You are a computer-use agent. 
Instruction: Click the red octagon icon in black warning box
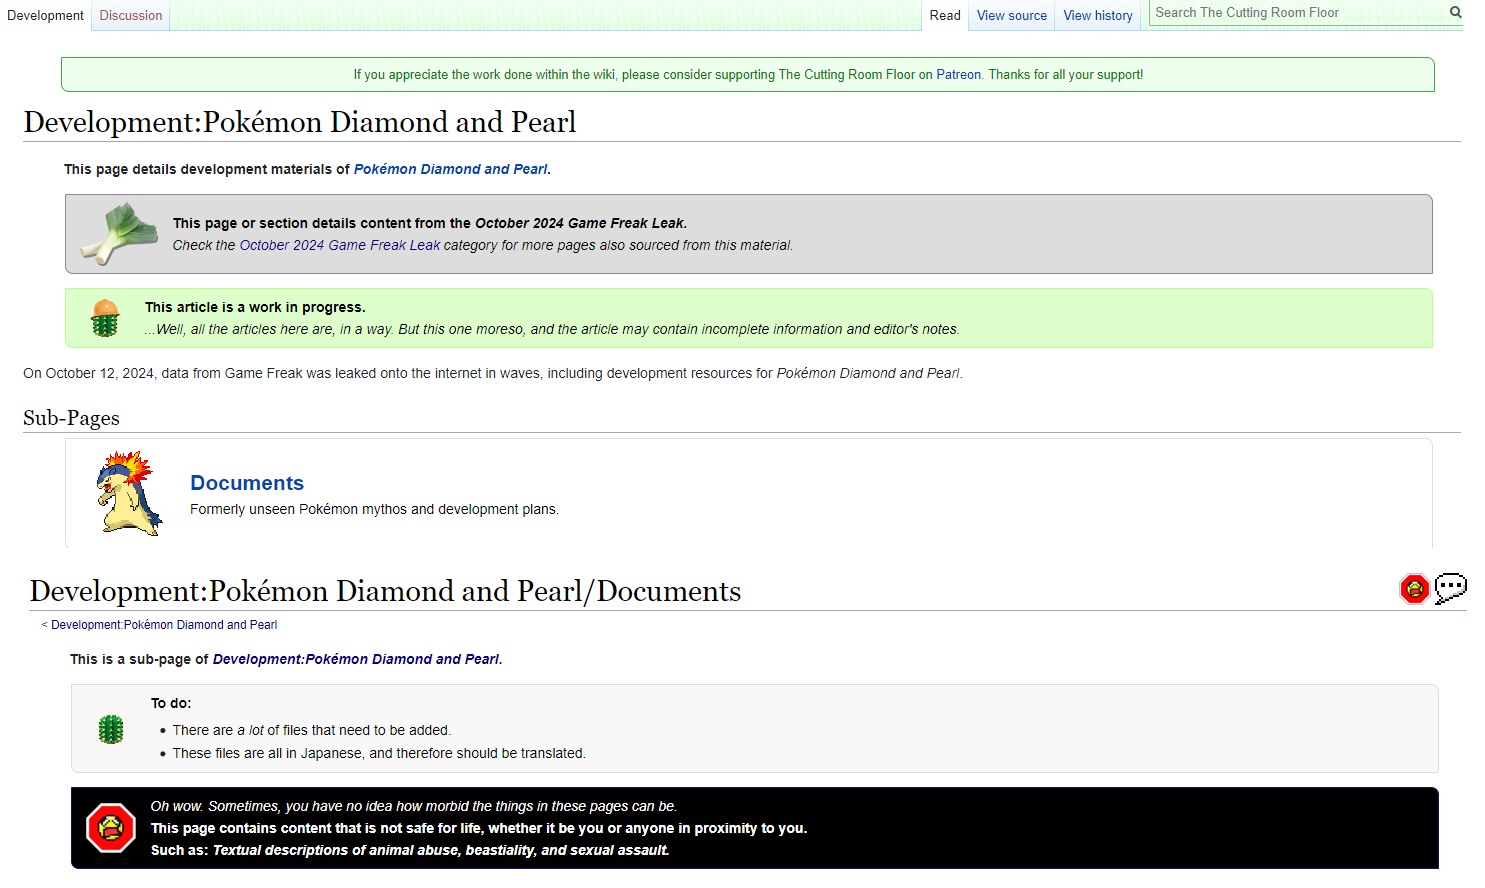tap(111, 828)
